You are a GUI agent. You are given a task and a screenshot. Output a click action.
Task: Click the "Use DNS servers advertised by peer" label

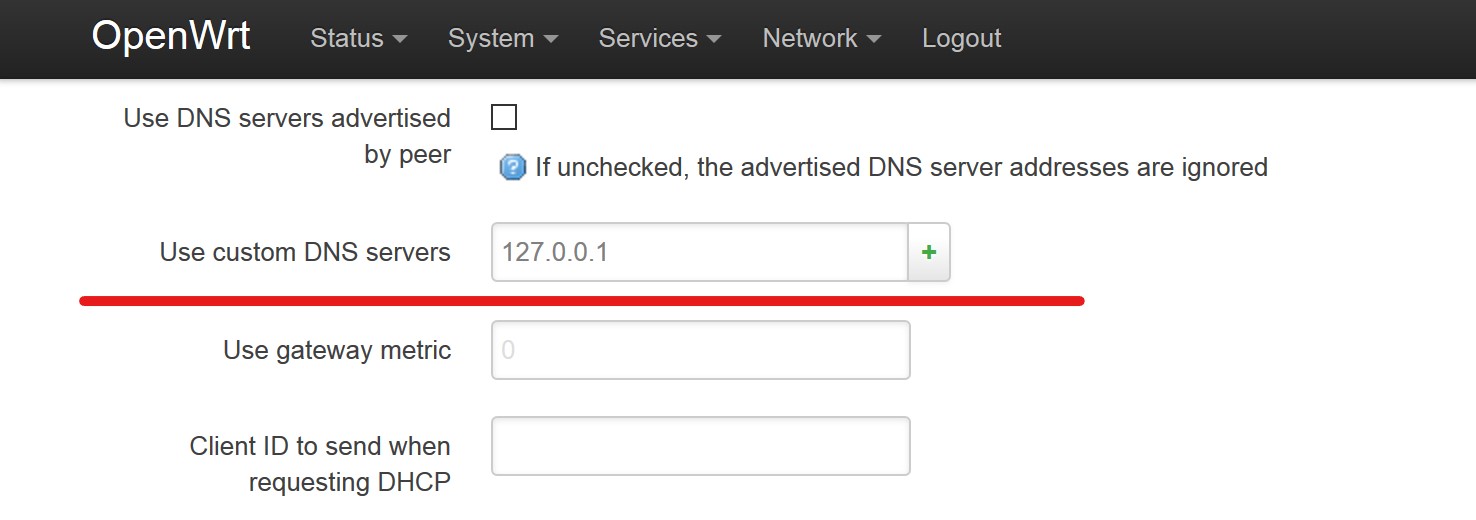pos(287,136)
